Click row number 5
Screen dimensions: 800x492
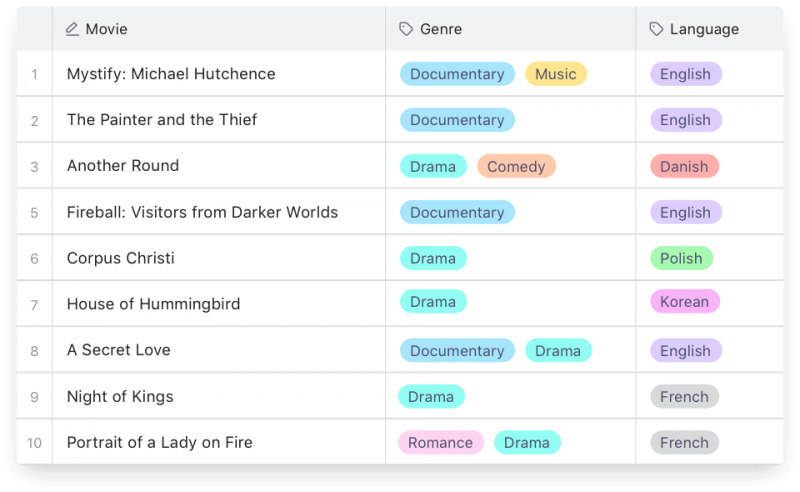point(34,212)
